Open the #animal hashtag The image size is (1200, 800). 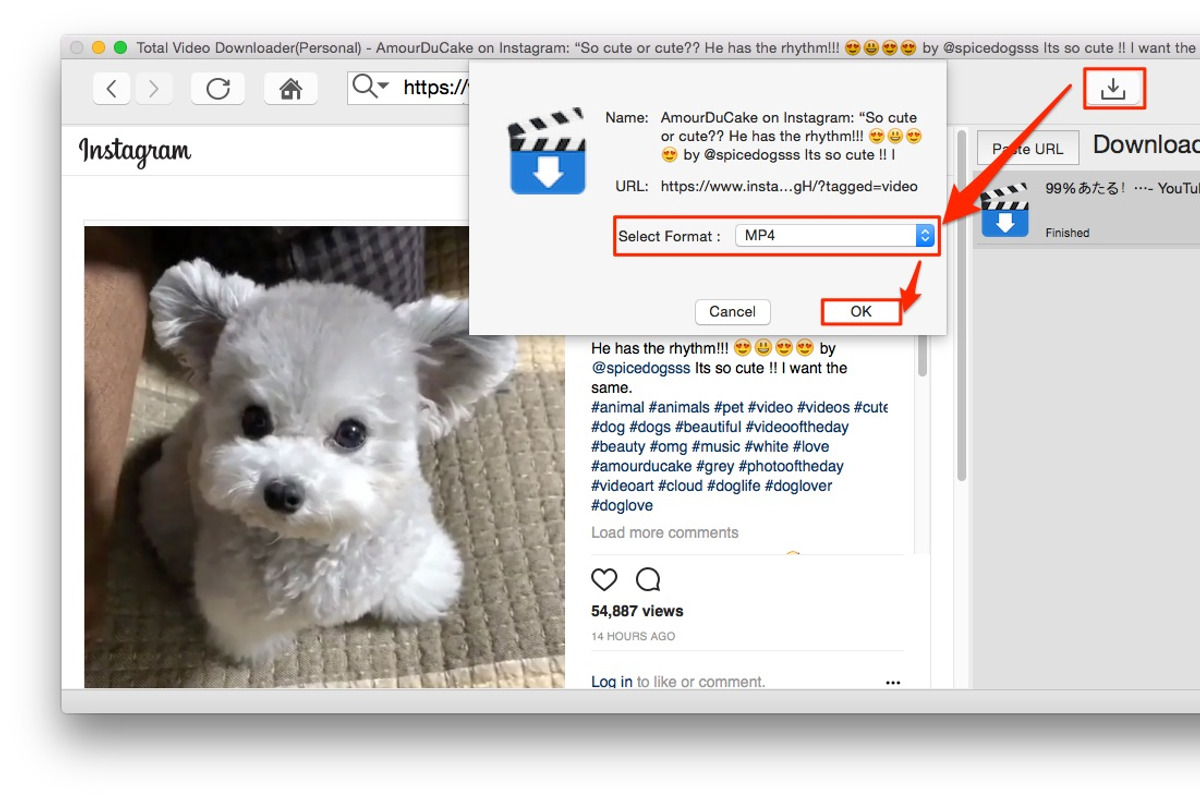[x=618, y=407]
